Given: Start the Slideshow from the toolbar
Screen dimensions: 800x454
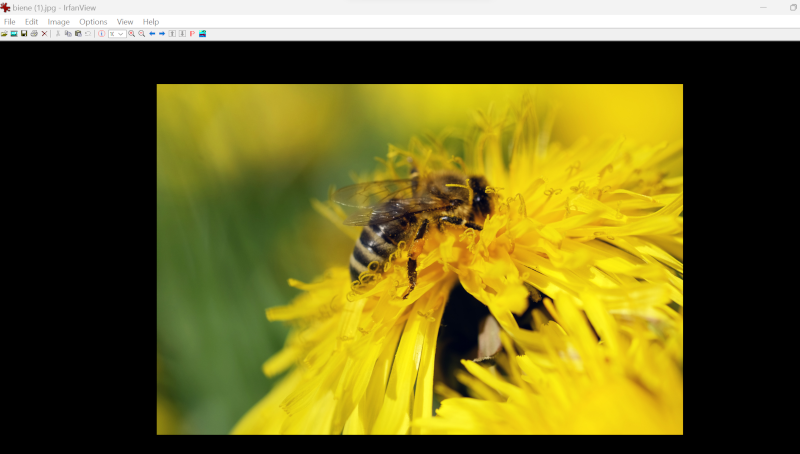Looking at the screenshot, I should [x=14, y=34].
